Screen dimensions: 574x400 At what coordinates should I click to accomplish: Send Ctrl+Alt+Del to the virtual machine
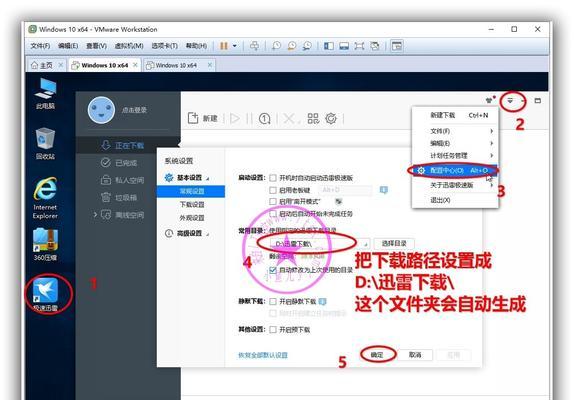click(x=254, y=46)
